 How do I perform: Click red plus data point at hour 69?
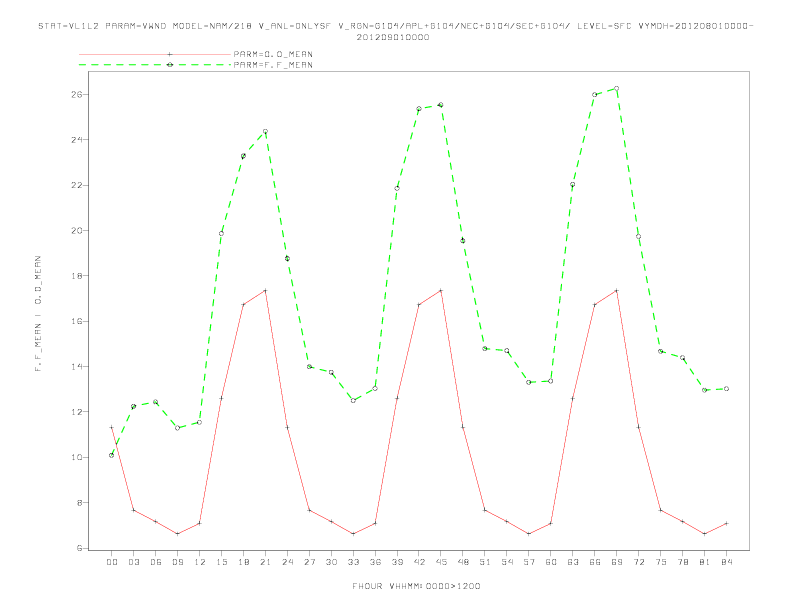[x=617, y=290]
